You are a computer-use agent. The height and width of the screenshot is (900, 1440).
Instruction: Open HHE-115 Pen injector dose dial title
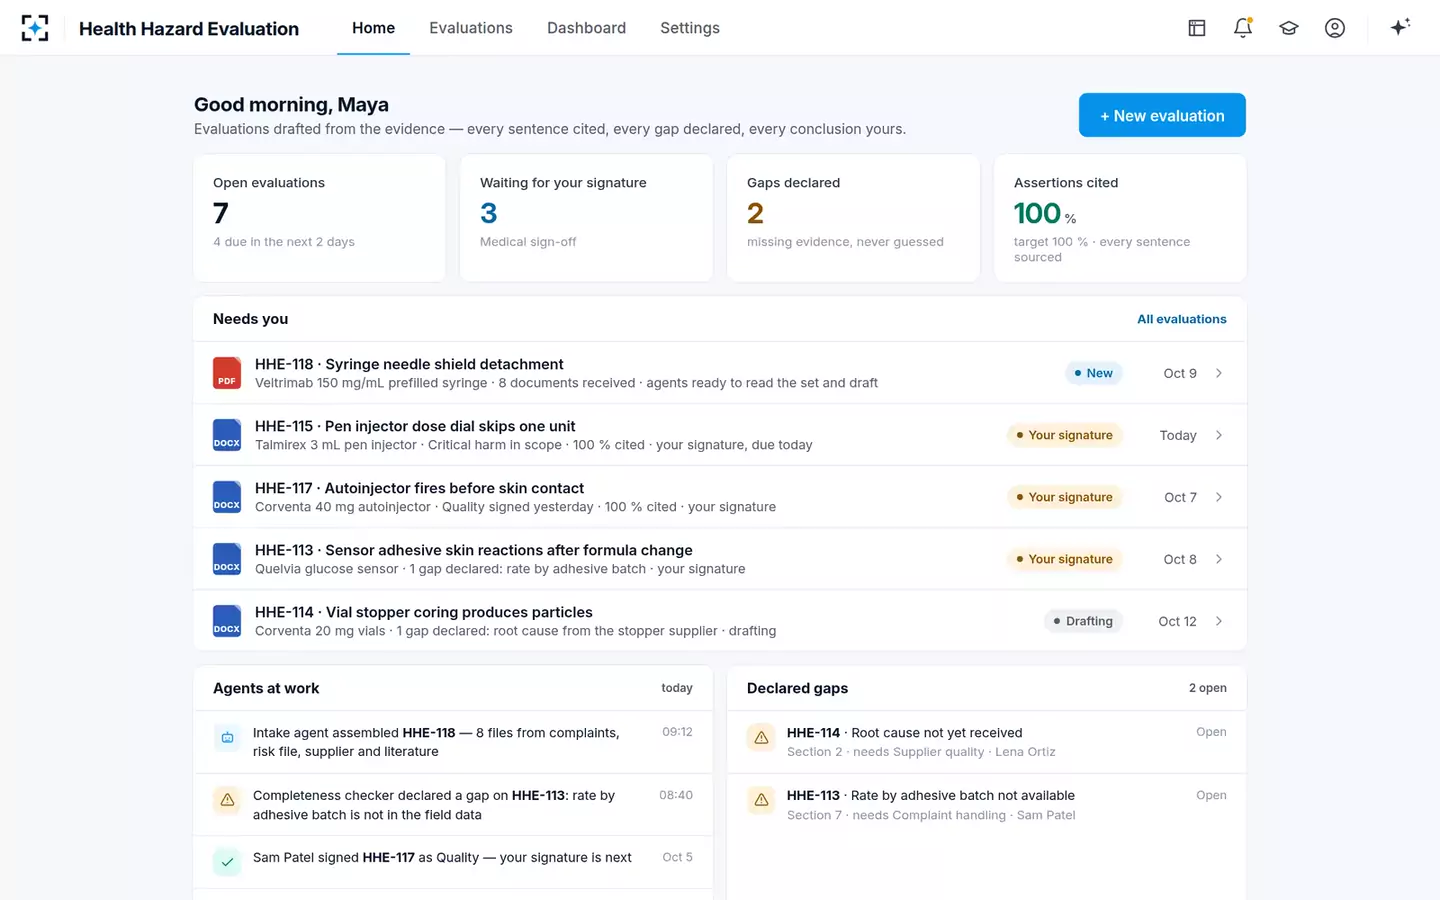[415, 426]
